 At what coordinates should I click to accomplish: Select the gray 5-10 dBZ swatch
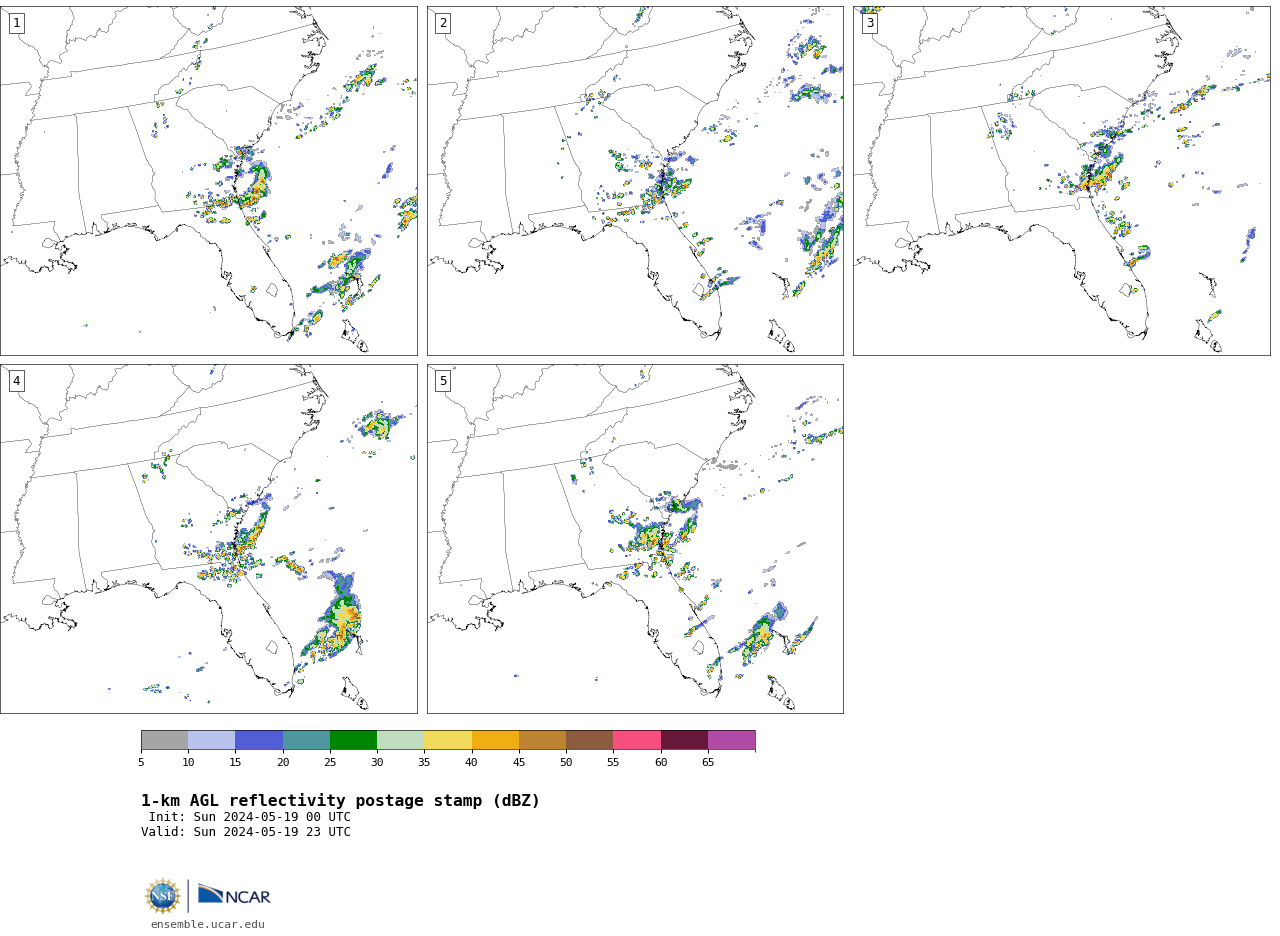pos(164,740)
